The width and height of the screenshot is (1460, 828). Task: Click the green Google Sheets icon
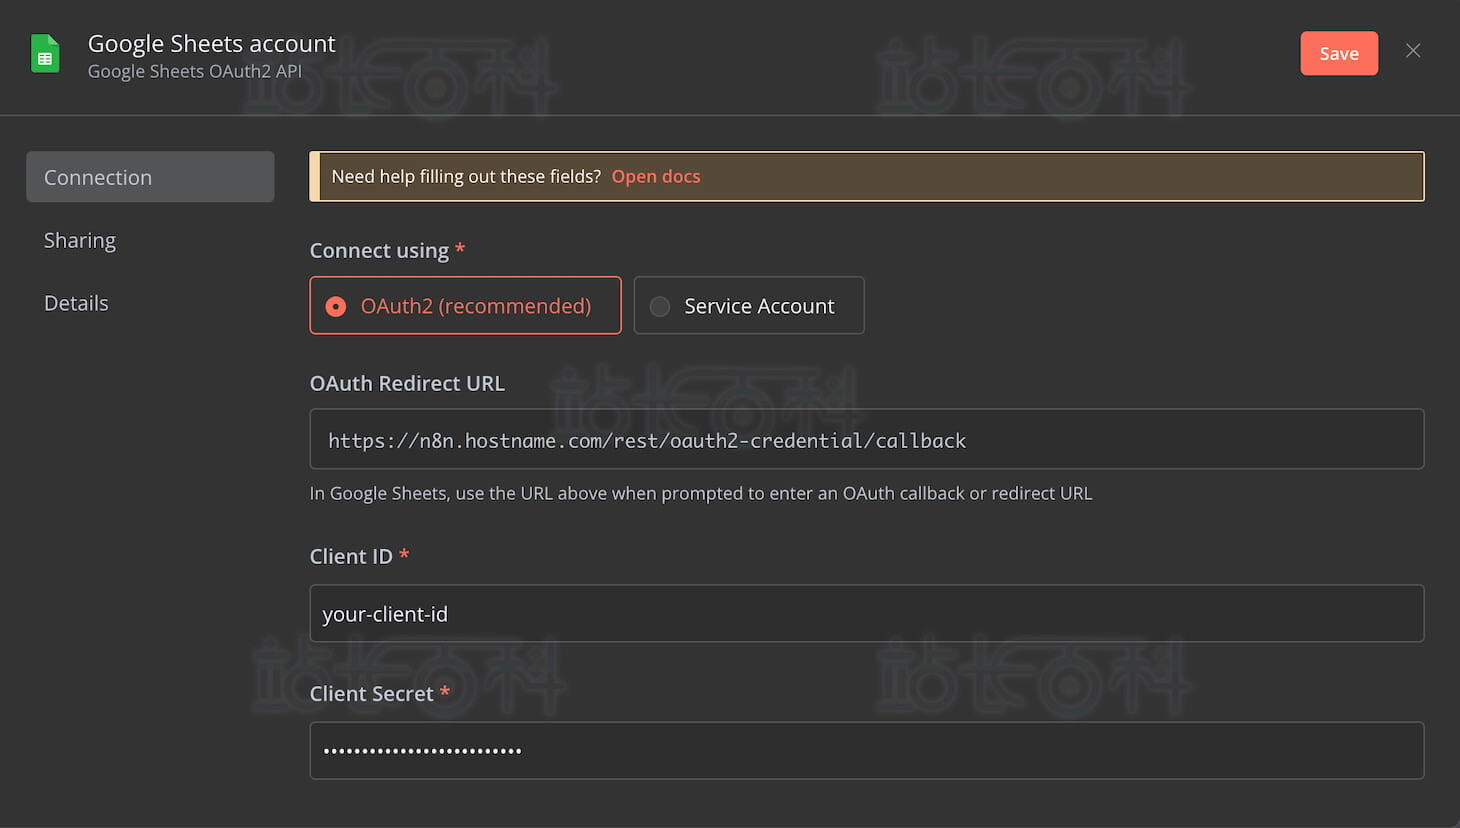point(45,54)
